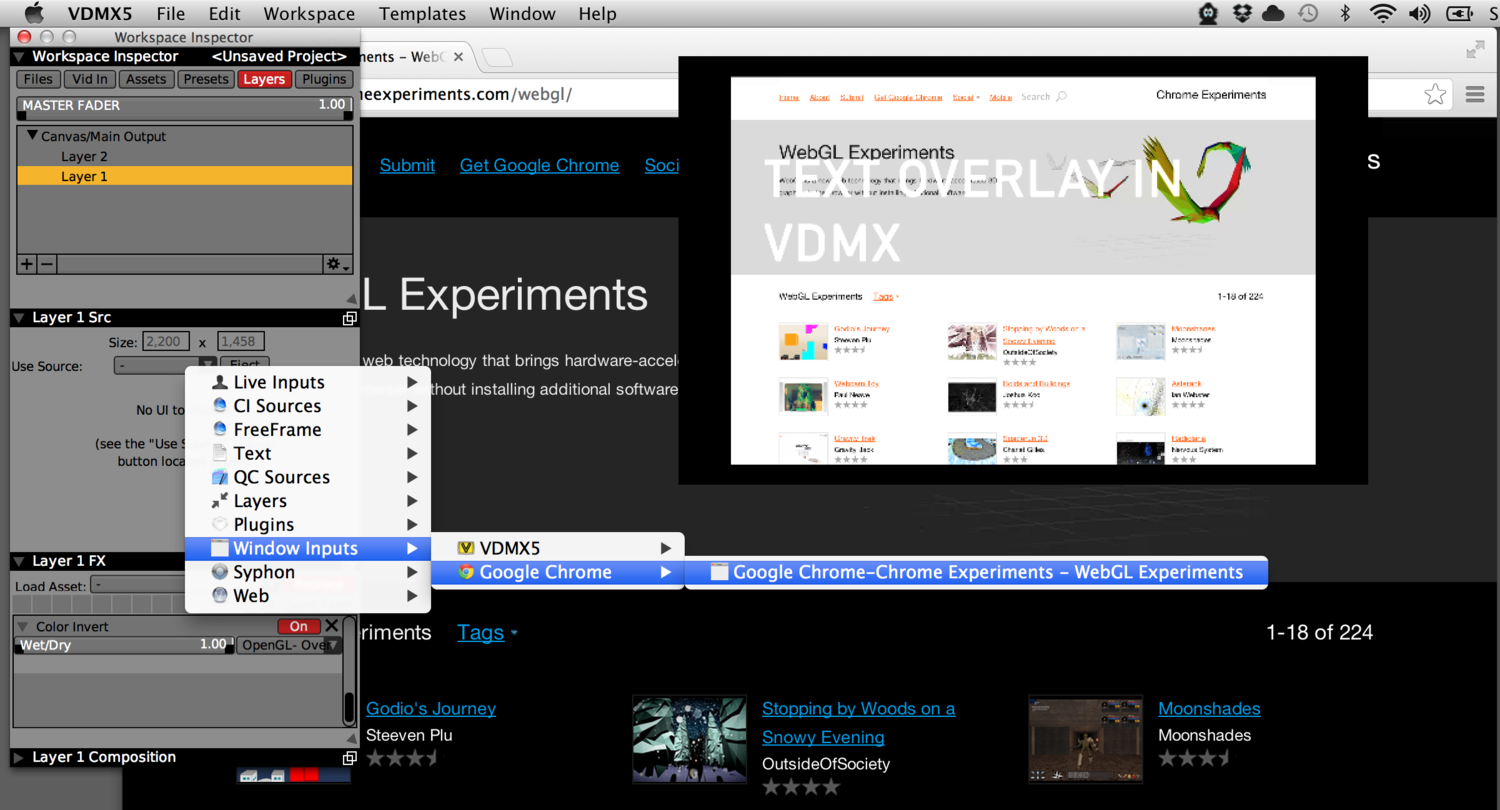Remove layer with the minus button

point(46,264)
